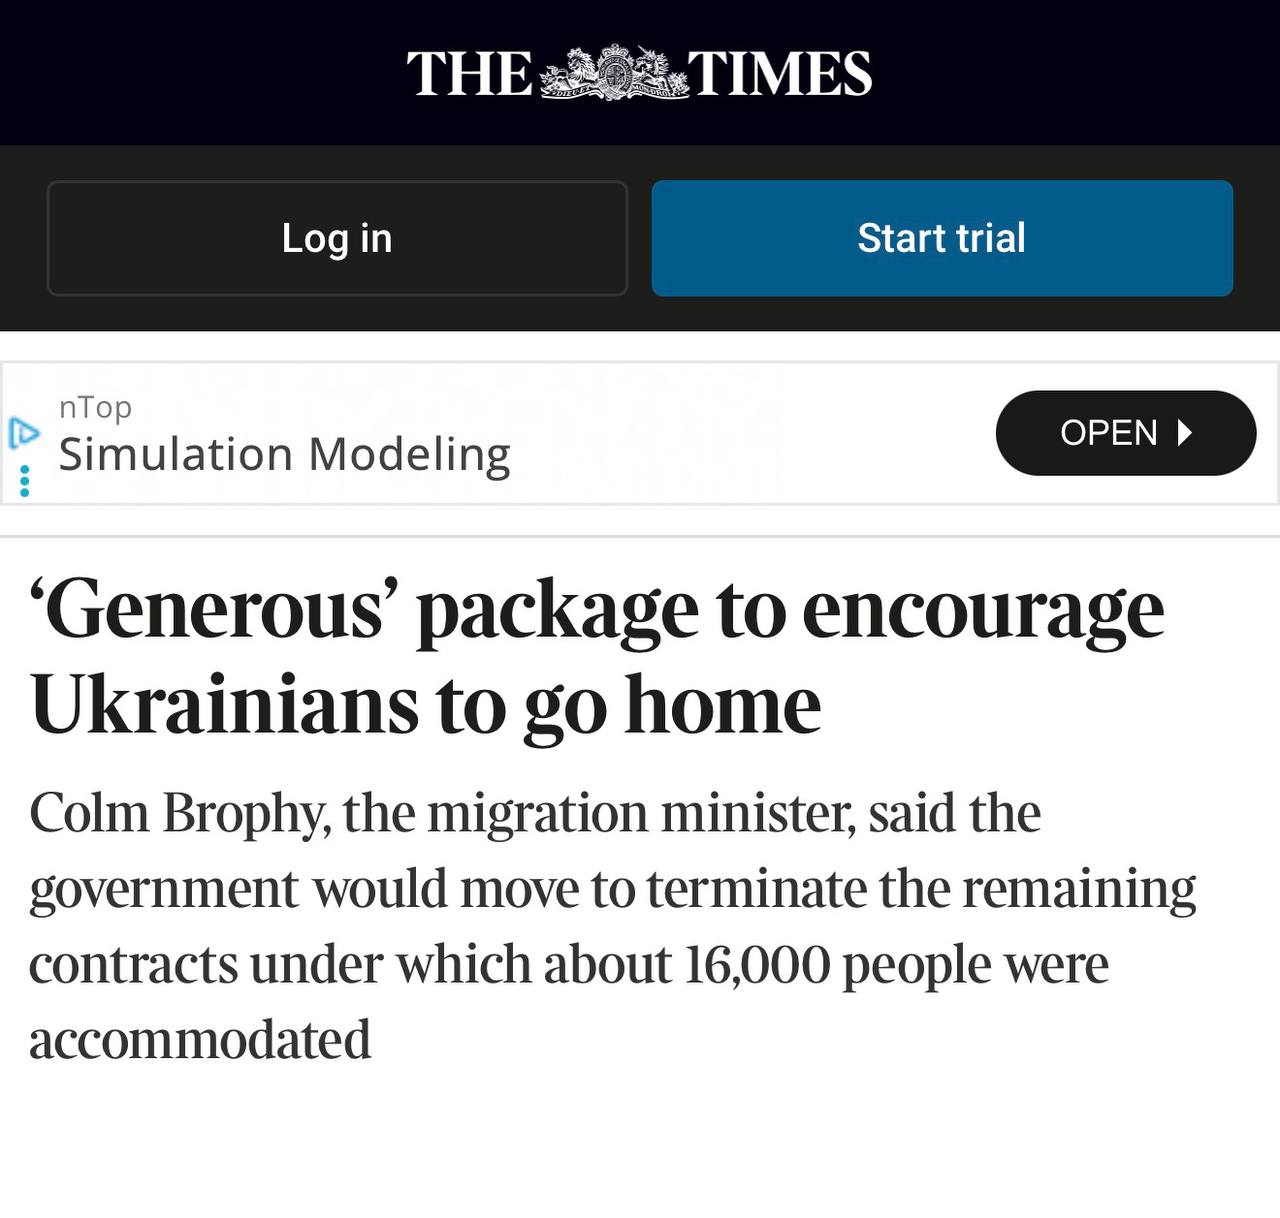The height and width of the screenshot is (1218, 1280).
Task: Click the article subheading paragraph
Action: (x=612, y=925)
